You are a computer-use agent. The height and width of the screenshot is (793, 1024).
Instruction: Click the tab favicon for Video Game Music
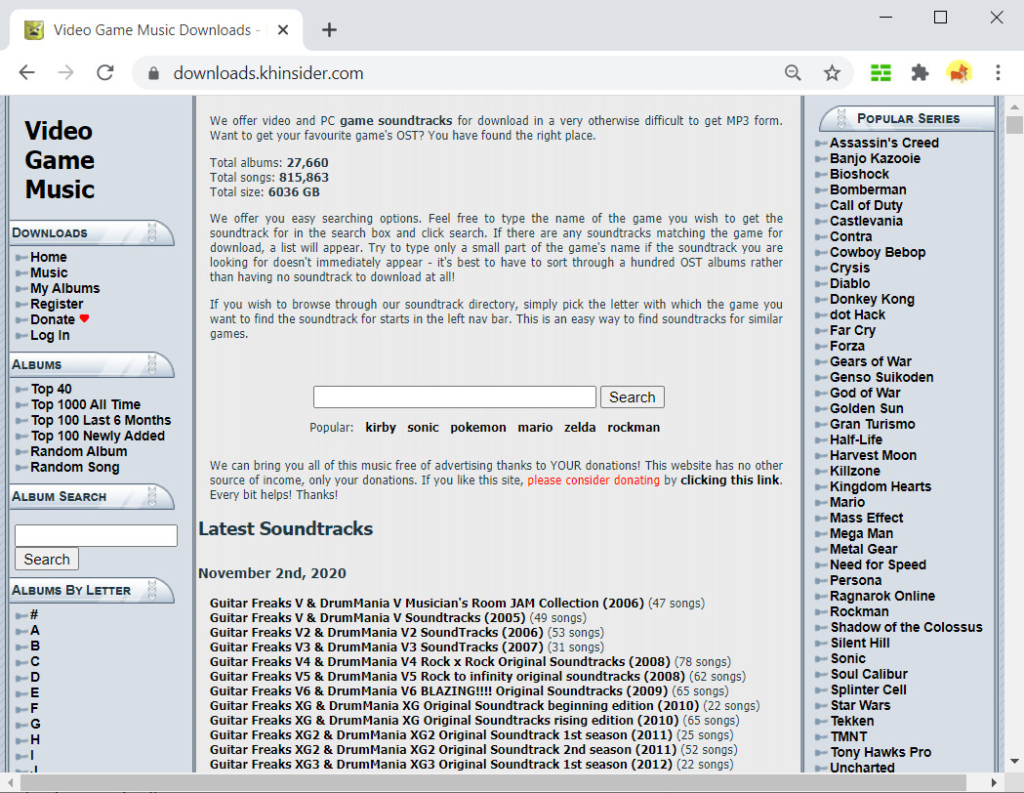[34, 30]
